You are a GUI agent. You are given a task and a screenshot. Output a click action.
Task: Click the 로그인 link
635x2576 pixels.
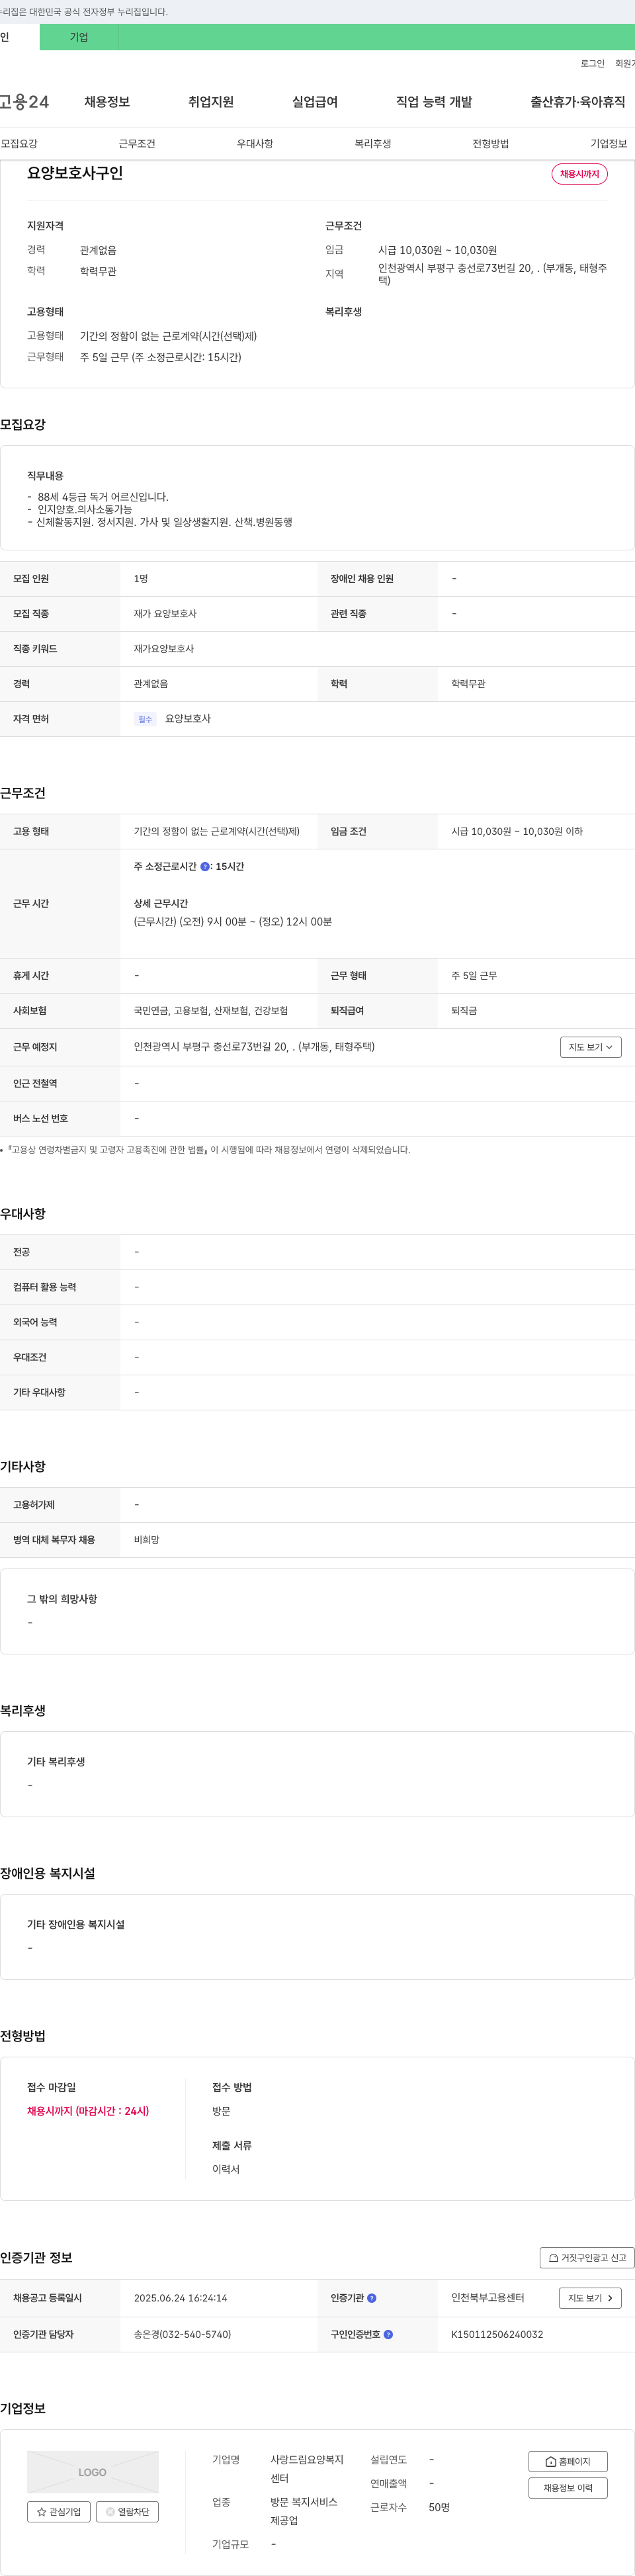tap(592, 64)
